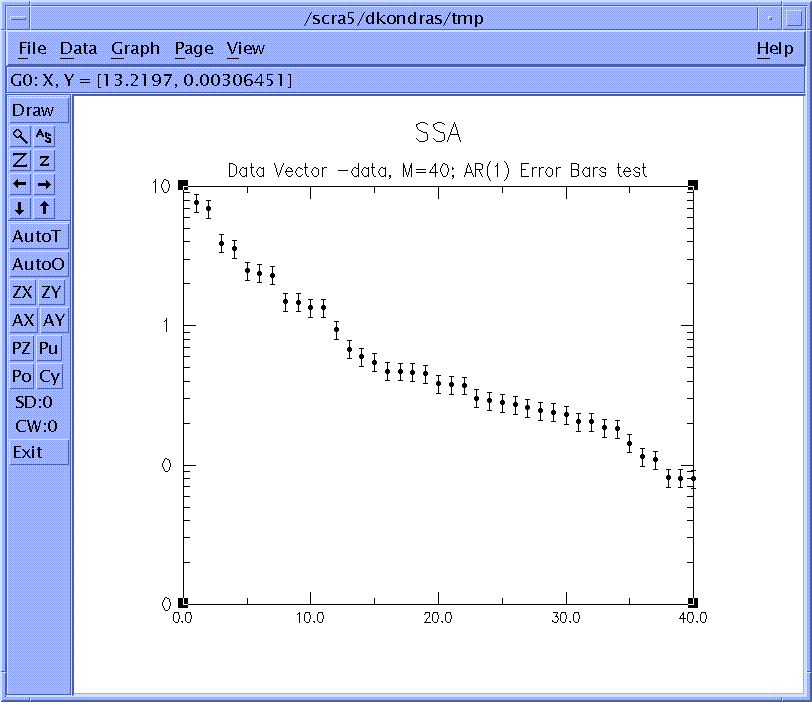812x702 pixels.
Task: Click the small z zoom-out button
Action: [46, 160]
